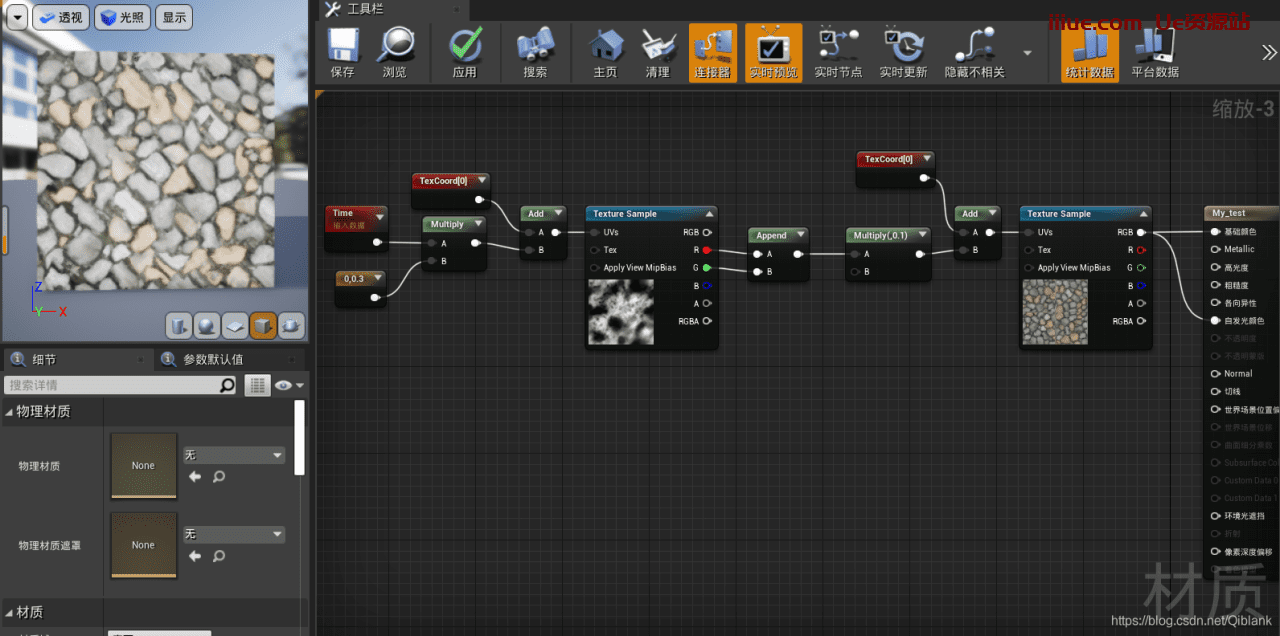Toggle Live Nodes (实时节点) option
The height and width of the screenshot is (636, 1280).
click(837, 53)
